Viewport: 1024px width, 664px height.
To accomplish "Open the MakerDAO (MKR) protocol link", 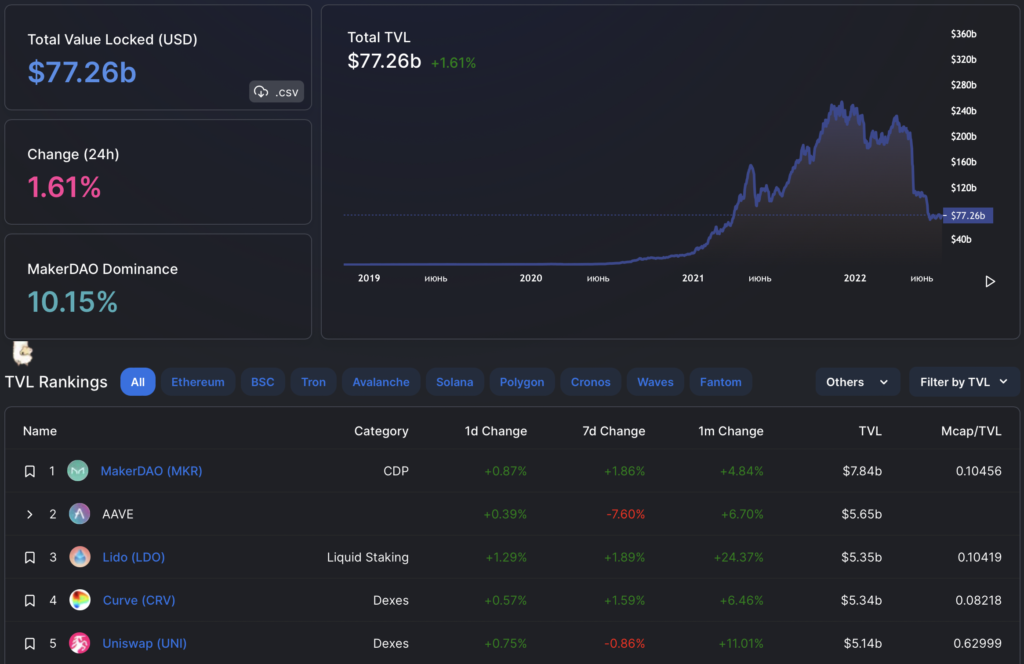I will 151,470.
